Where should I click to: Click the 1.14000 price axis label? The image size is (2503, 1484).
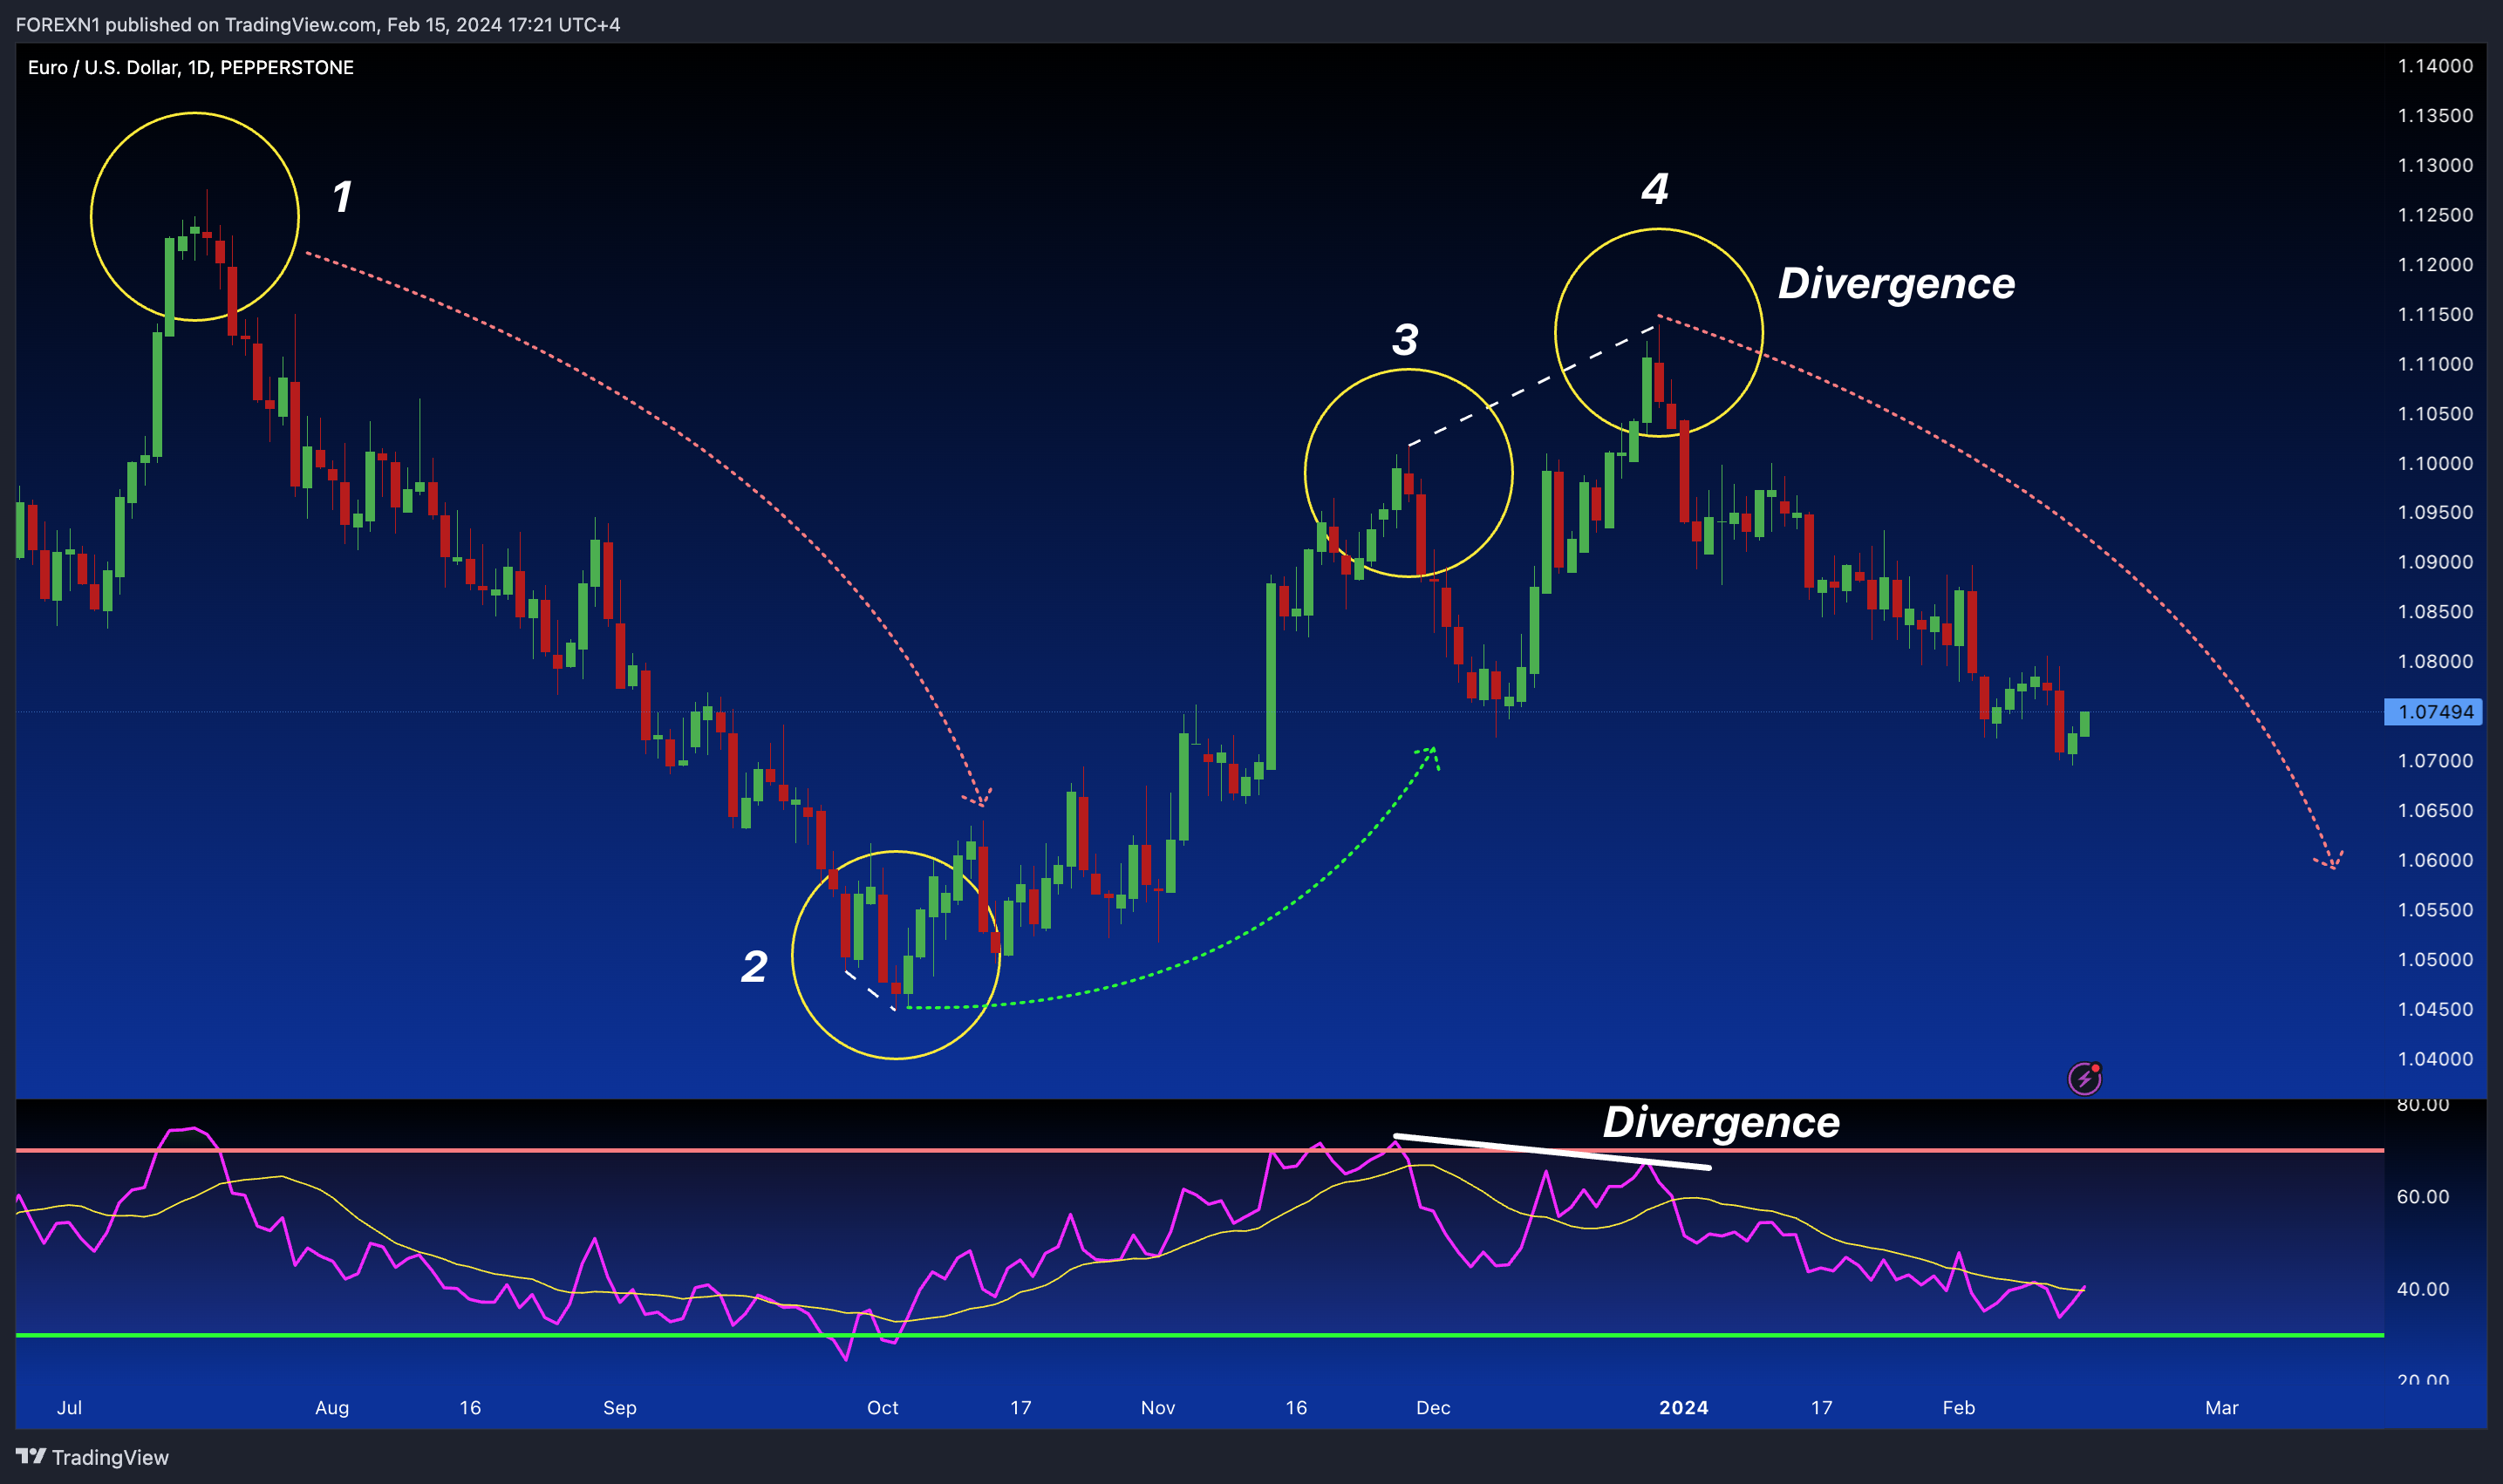pos(2435,66)
